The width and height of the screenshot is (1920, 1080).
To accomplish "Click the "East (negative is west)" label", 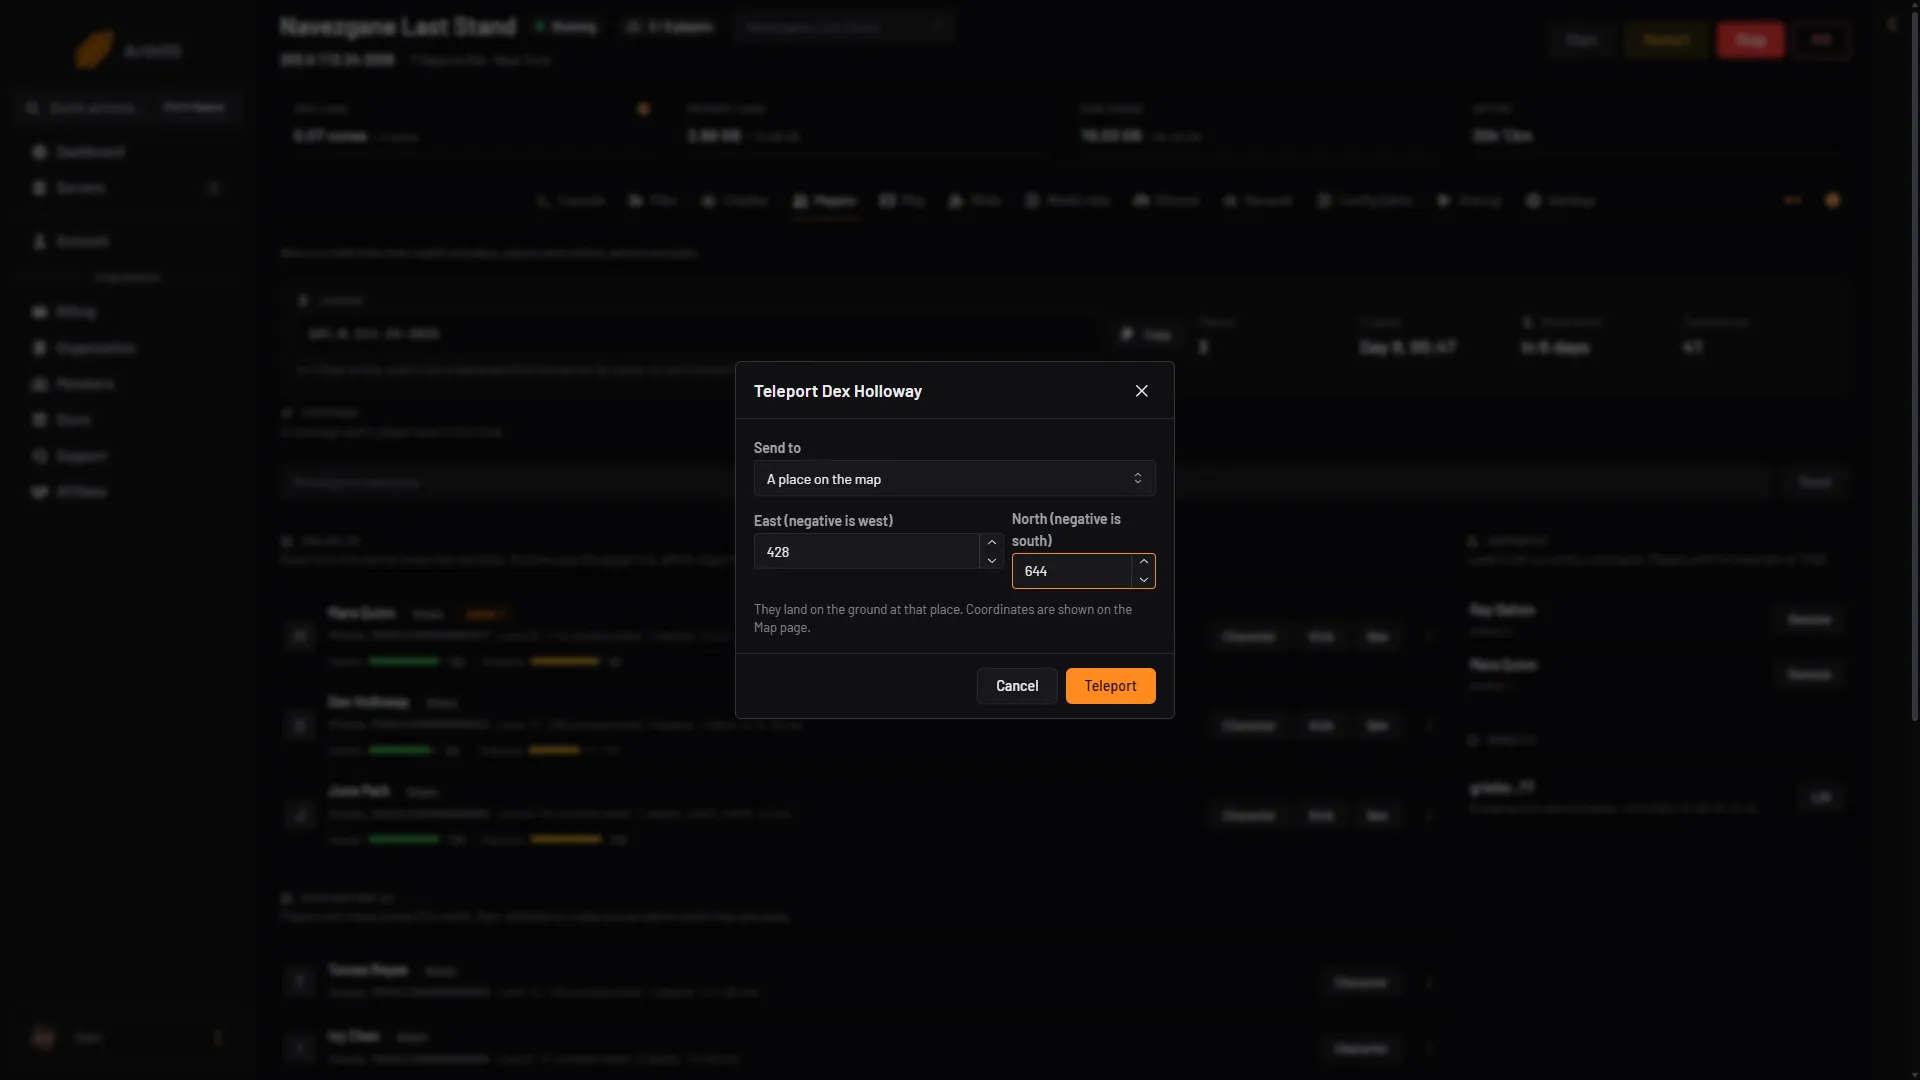I will [x=823, y=521].
